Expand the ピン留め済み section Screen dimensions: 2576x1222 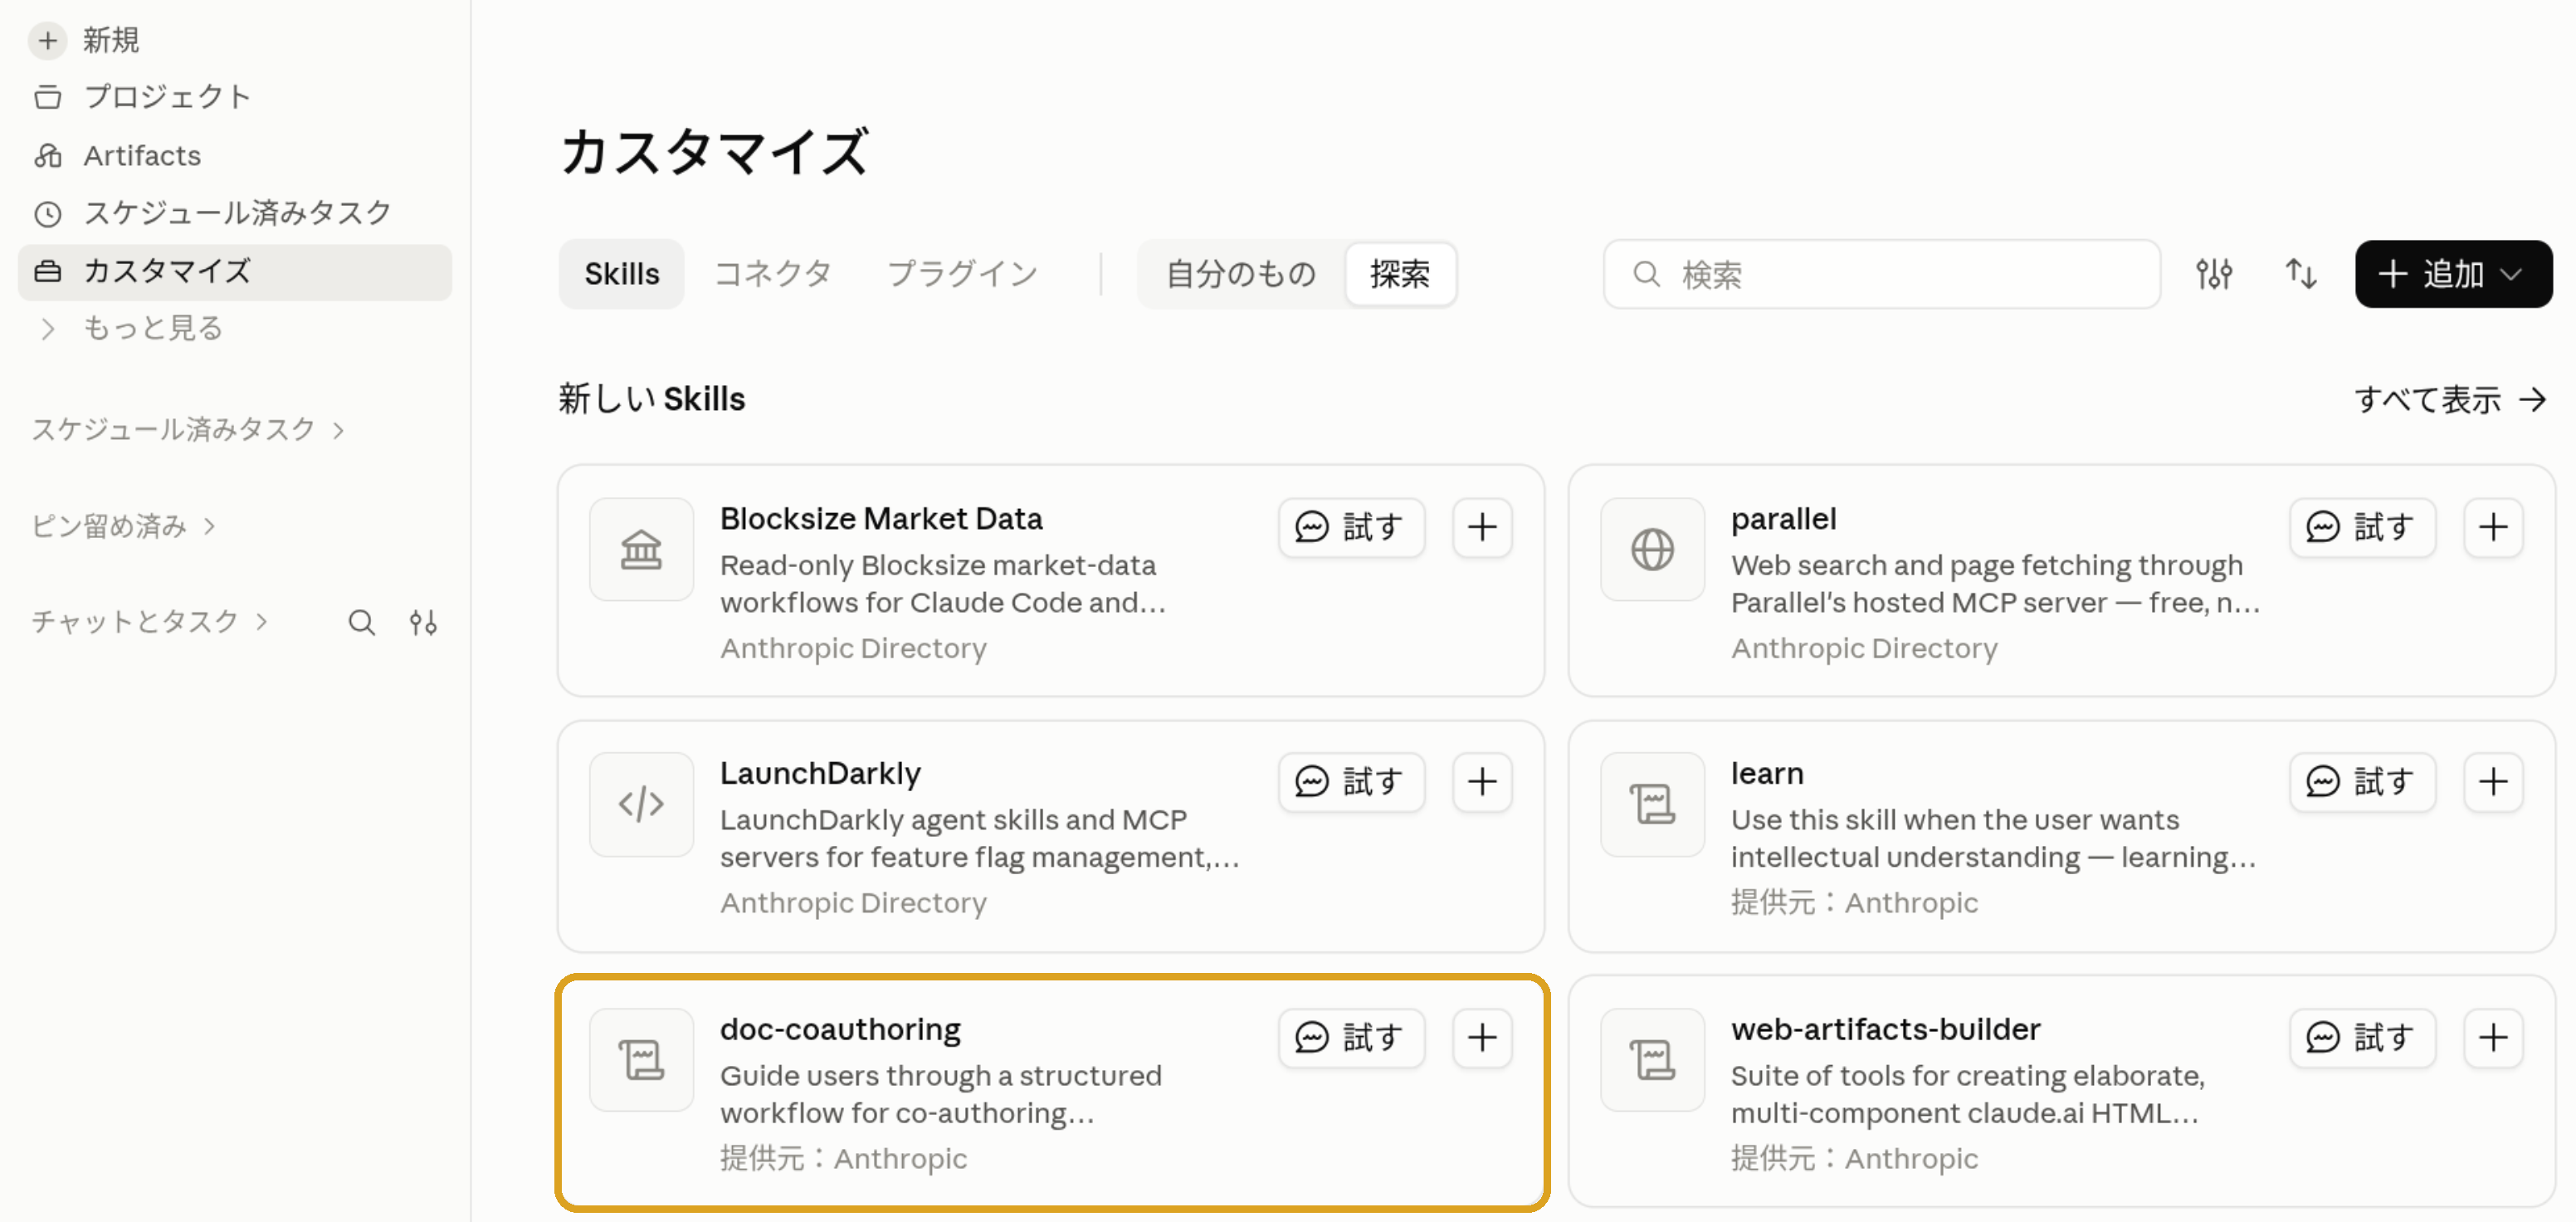tap(123, 526)
